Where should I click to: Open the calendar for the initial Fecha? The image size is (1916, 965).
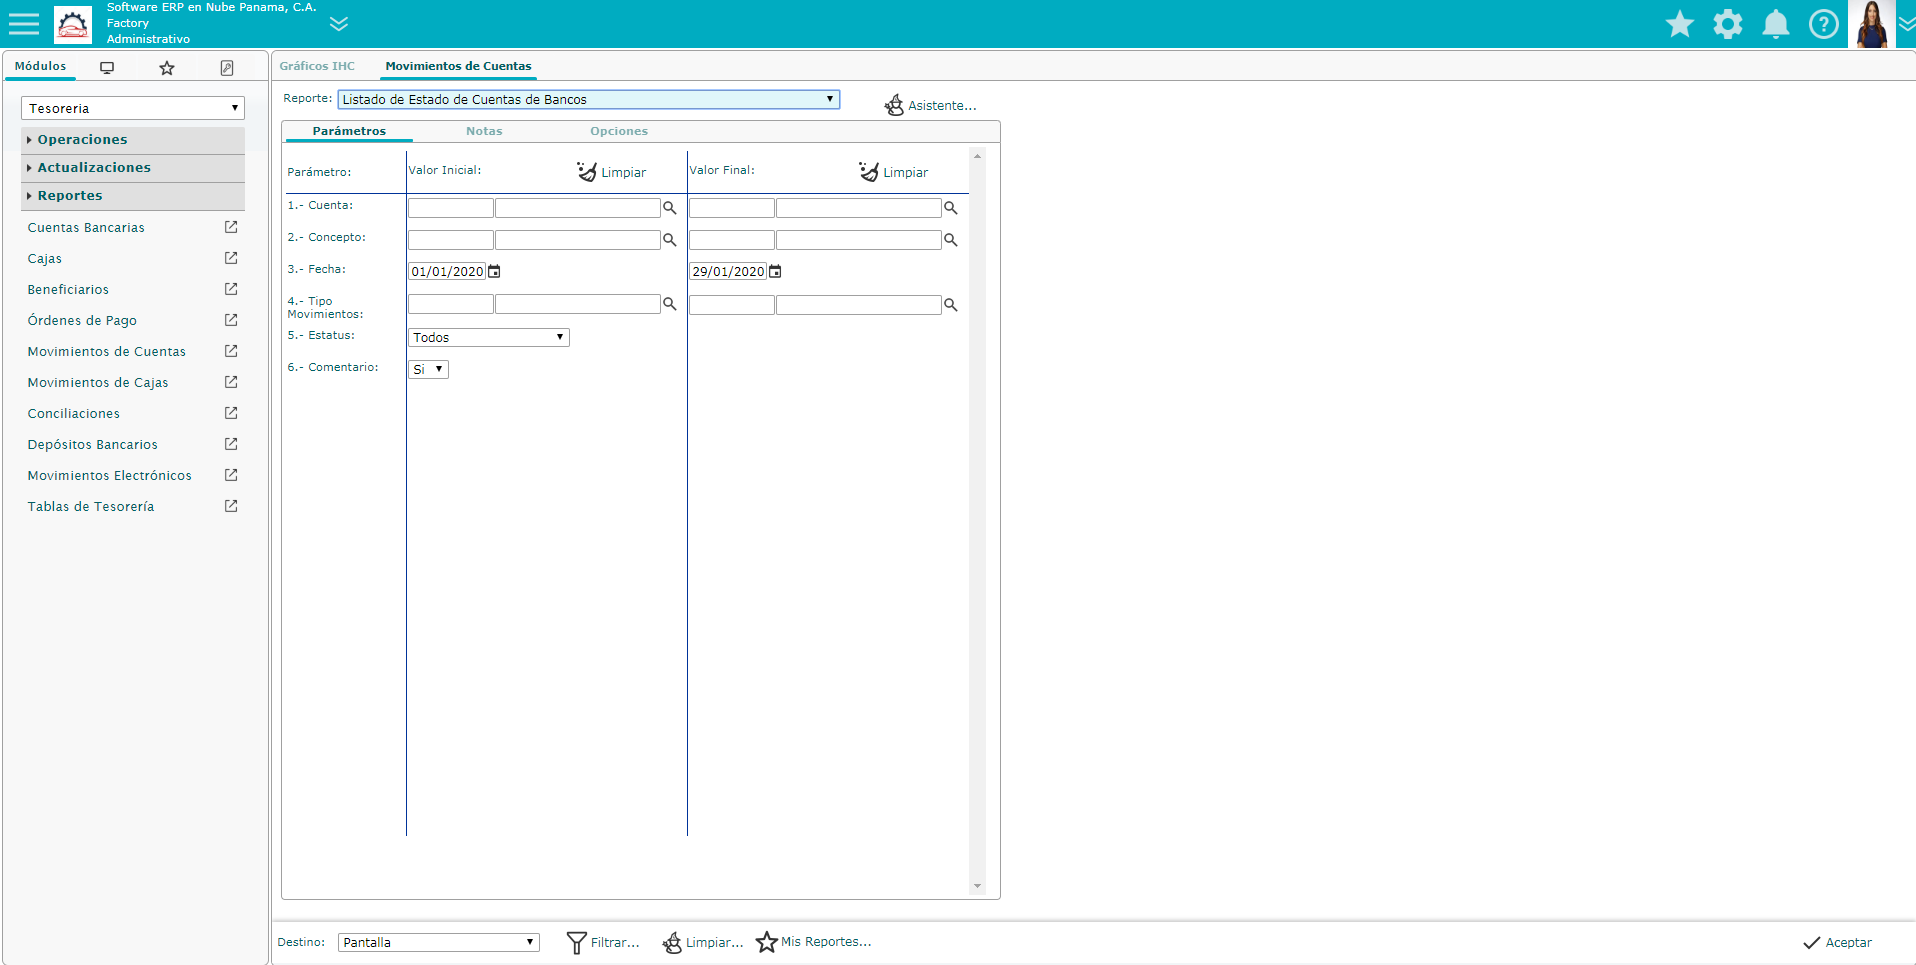click(x=494, y=272)
